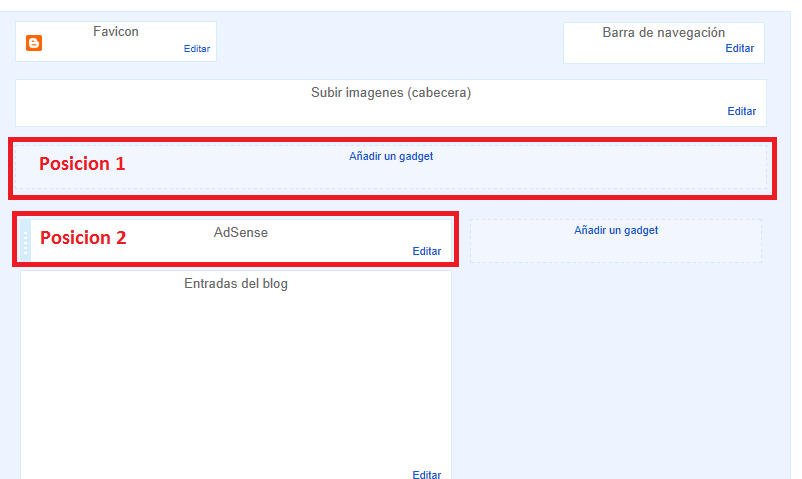This screenshot has height=479, width=802.
Task: Edit the Subir imagenes (cabecera) gadget
Action: (x=742, y=111)
